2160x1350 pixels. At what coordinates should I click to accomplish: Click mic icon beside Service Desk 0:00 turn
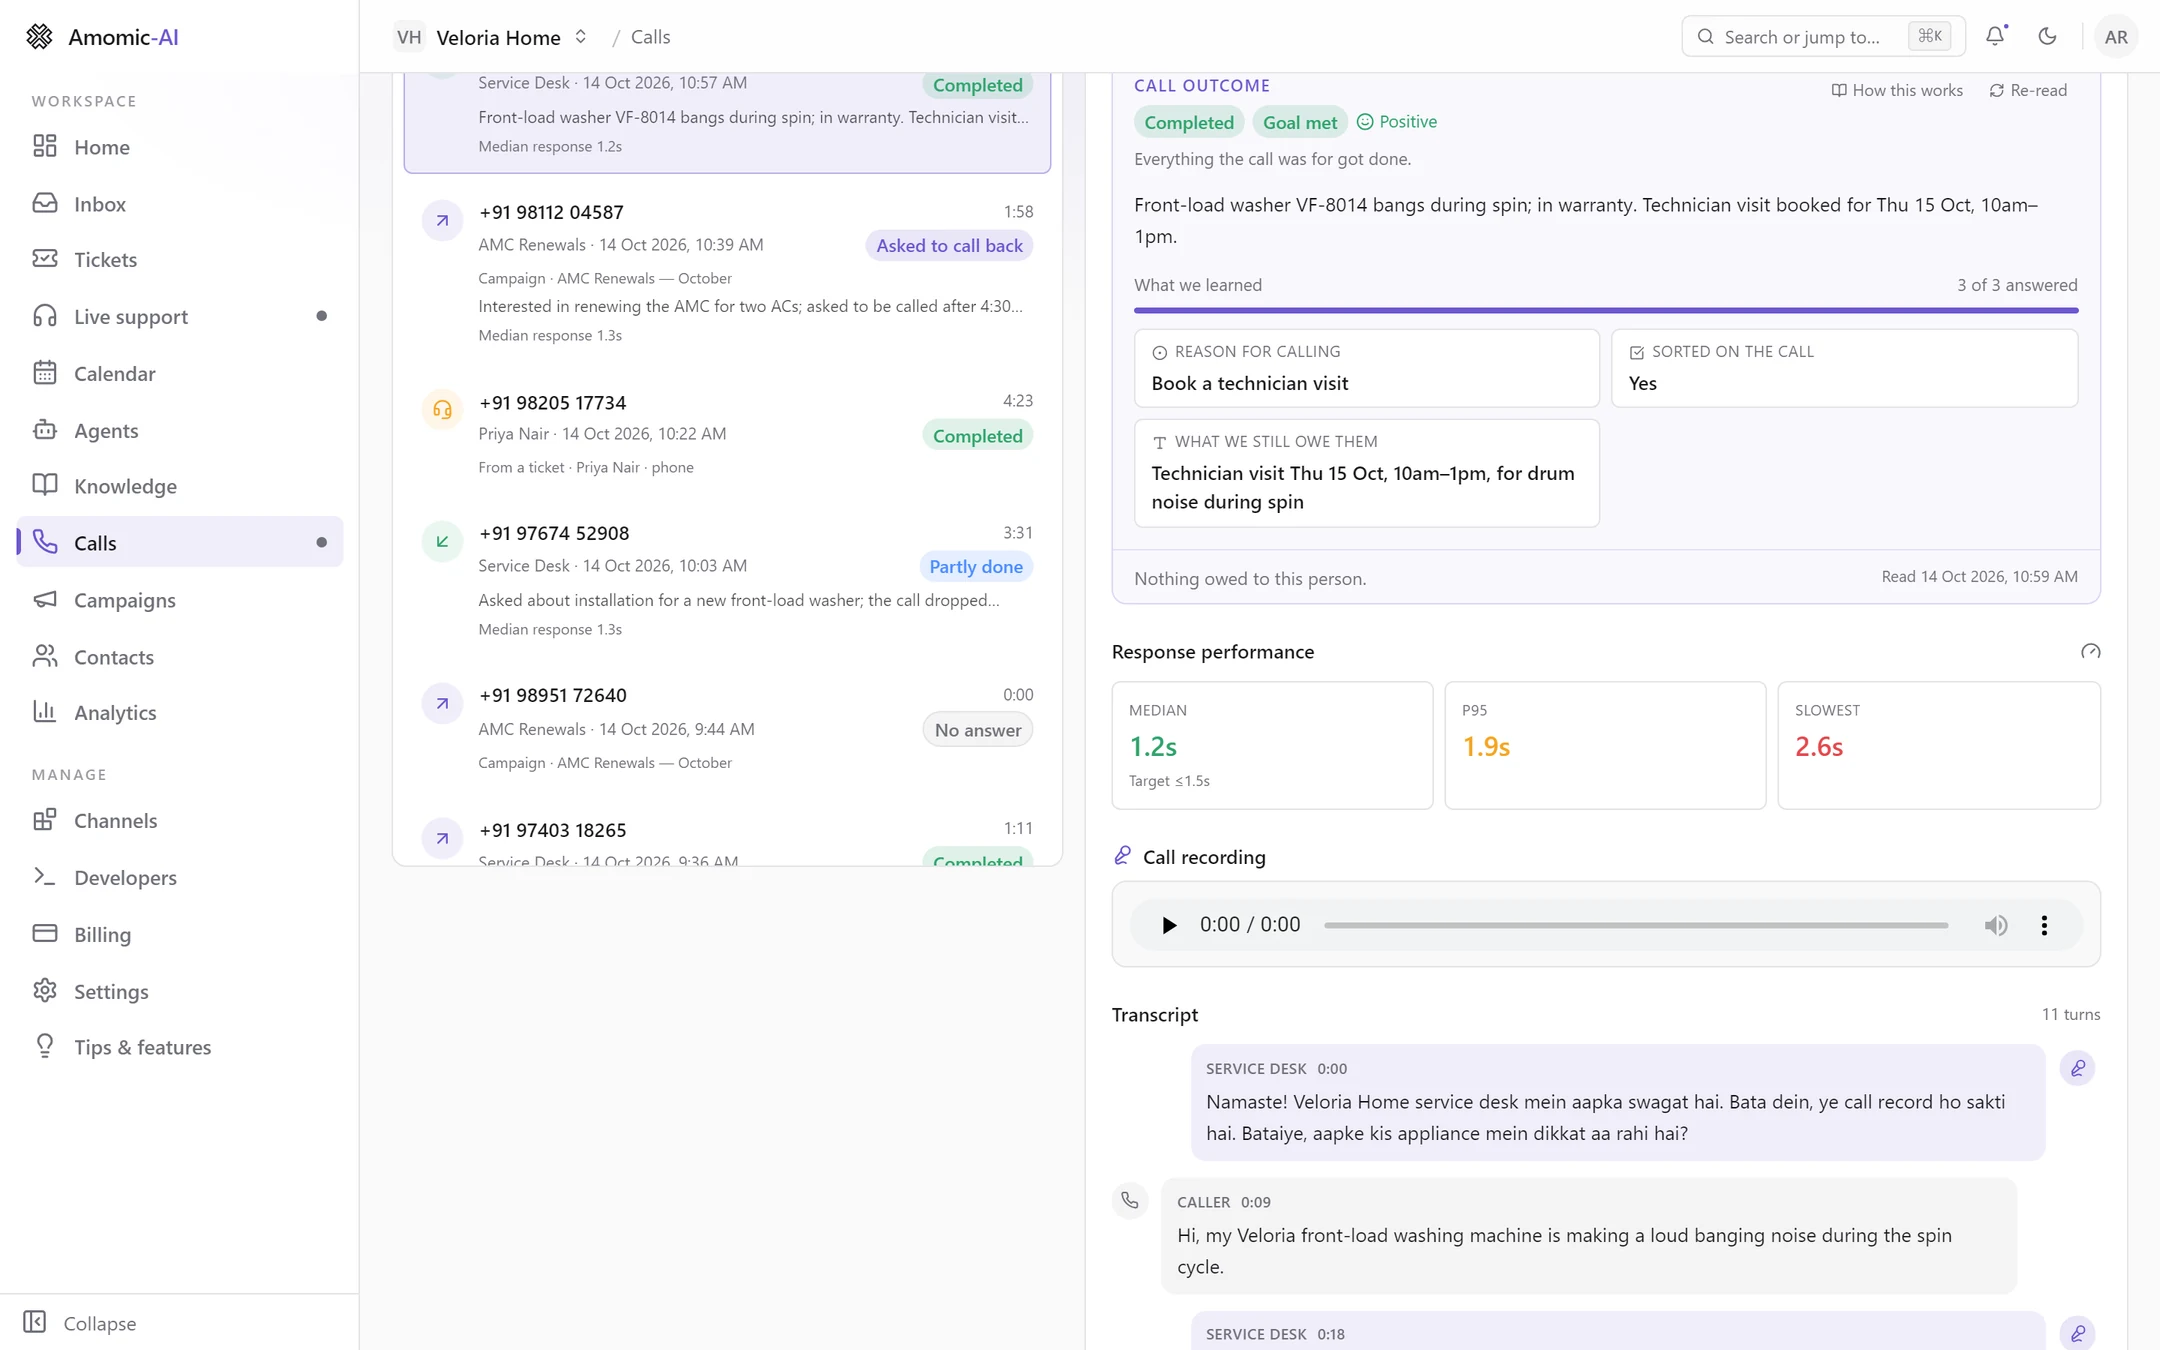coord(2077,1068)
